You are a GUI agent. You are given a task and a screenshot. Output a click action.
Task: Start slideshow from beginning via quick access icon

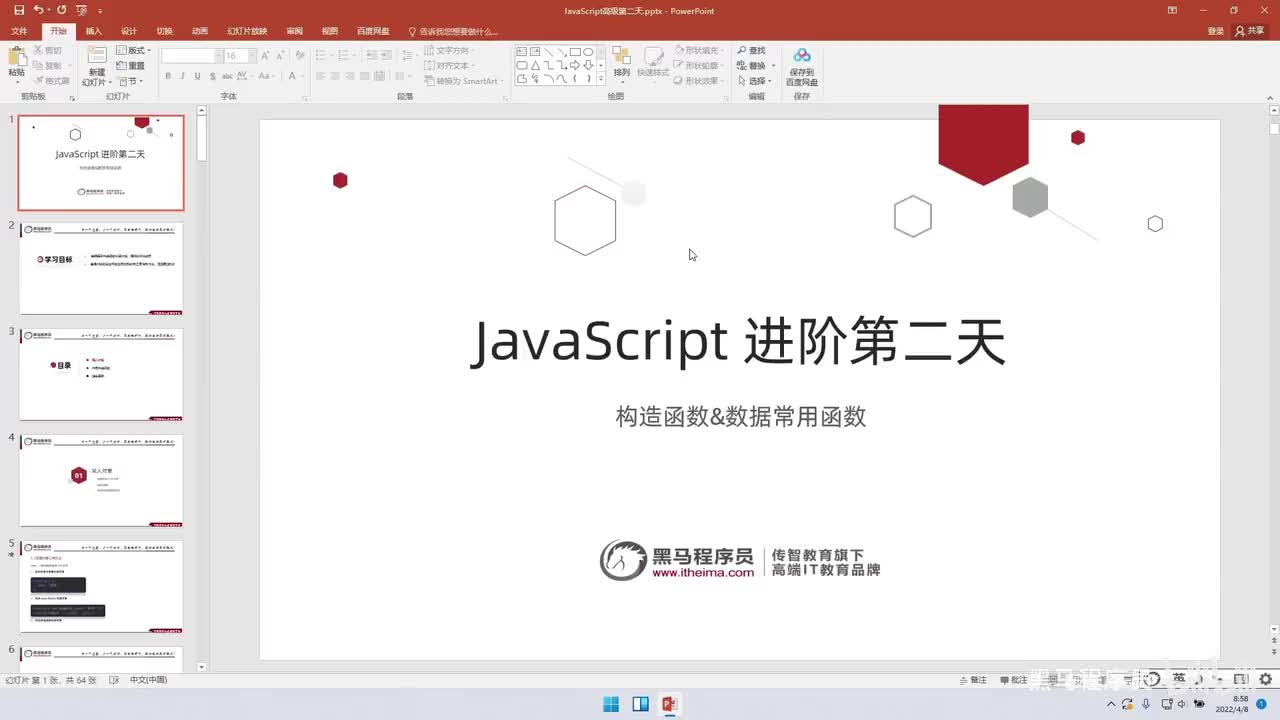tap(81, 10)
